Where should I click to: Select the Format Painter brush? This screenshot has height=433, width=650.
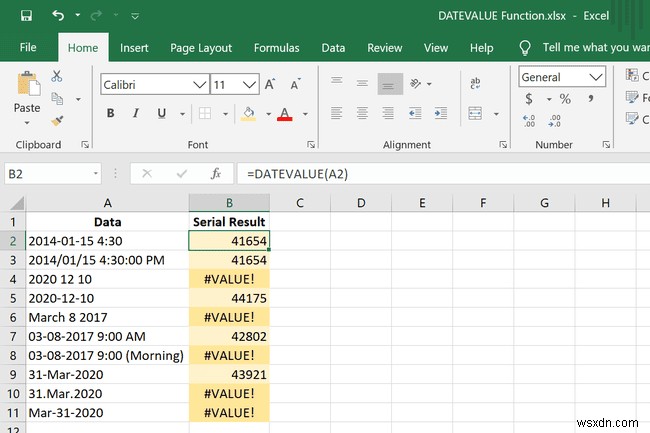[x=56, y=120]
